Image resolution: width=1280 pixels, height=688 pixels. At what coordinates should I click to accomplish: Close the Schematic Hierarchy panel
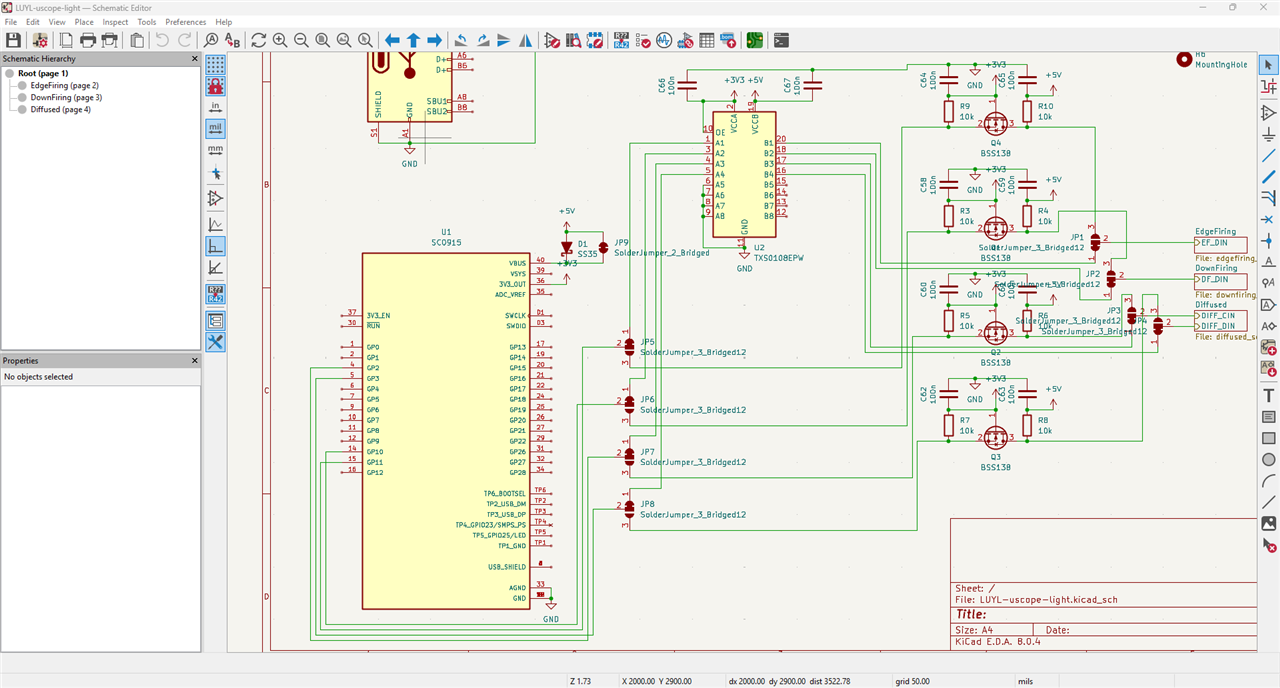(195, 59)
